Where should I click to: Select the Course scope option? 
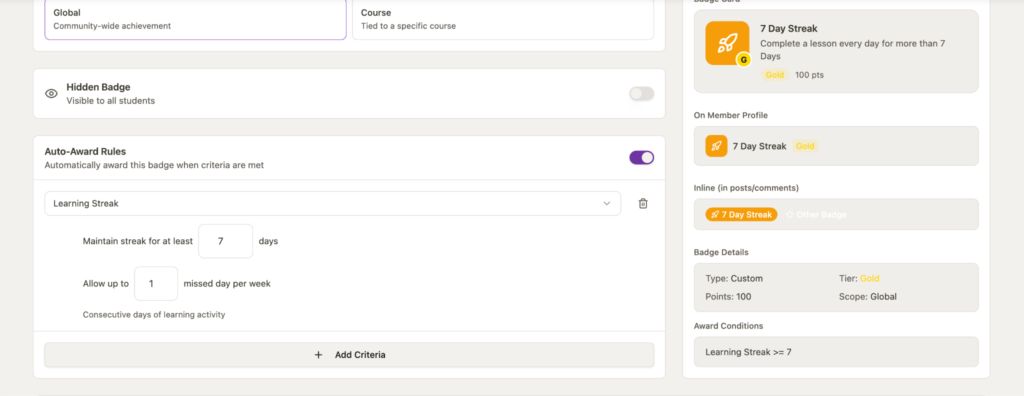tap(503, 19)
